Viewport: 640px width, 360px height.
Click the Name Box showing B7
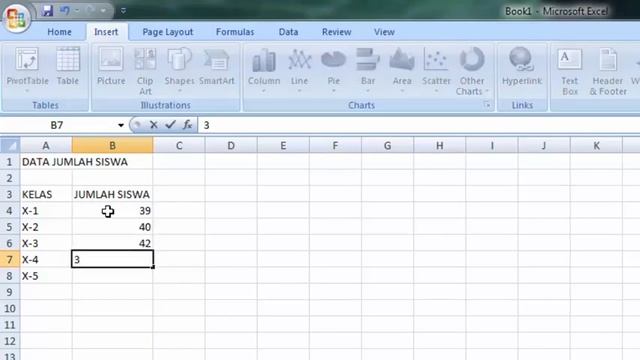click(57, 125)
